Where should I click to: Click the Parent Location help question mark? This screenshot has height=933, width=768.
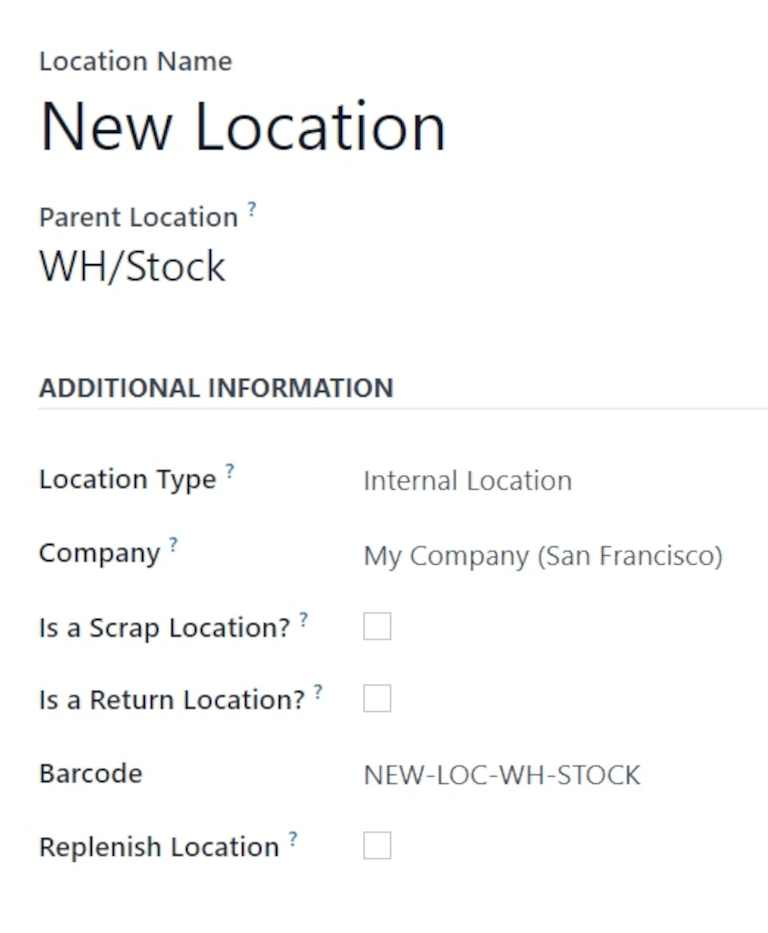click(x=252, y=209)
